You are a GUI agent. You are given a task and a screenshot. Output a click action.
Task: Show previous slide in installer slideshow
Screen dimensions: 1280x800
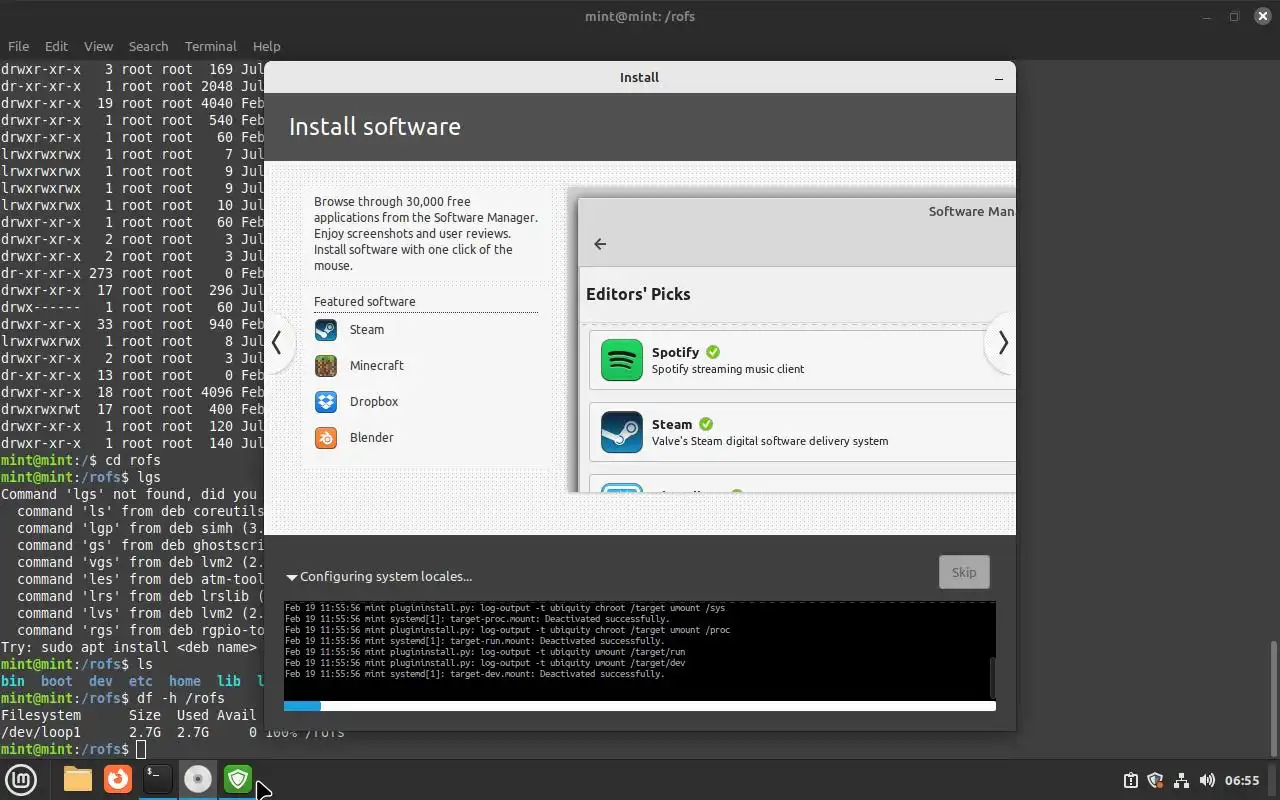coord(277,343)
